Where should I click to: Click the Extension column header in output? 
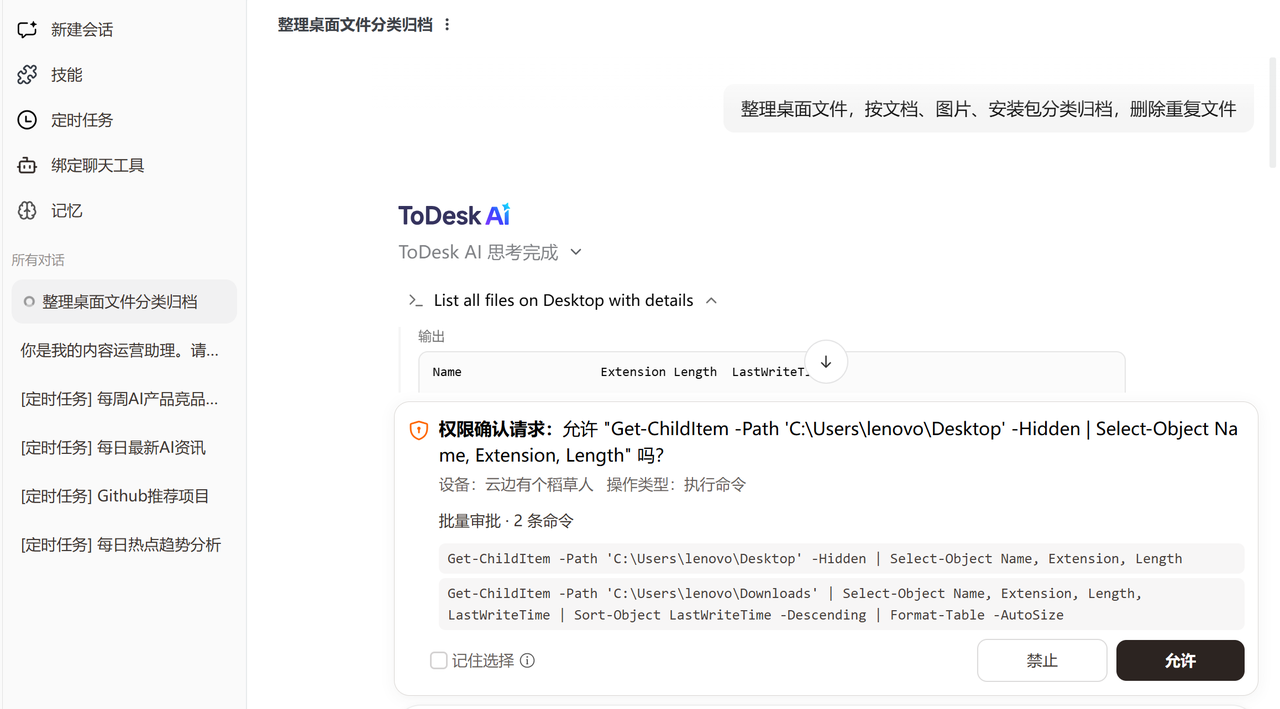(x=633, y=372)
